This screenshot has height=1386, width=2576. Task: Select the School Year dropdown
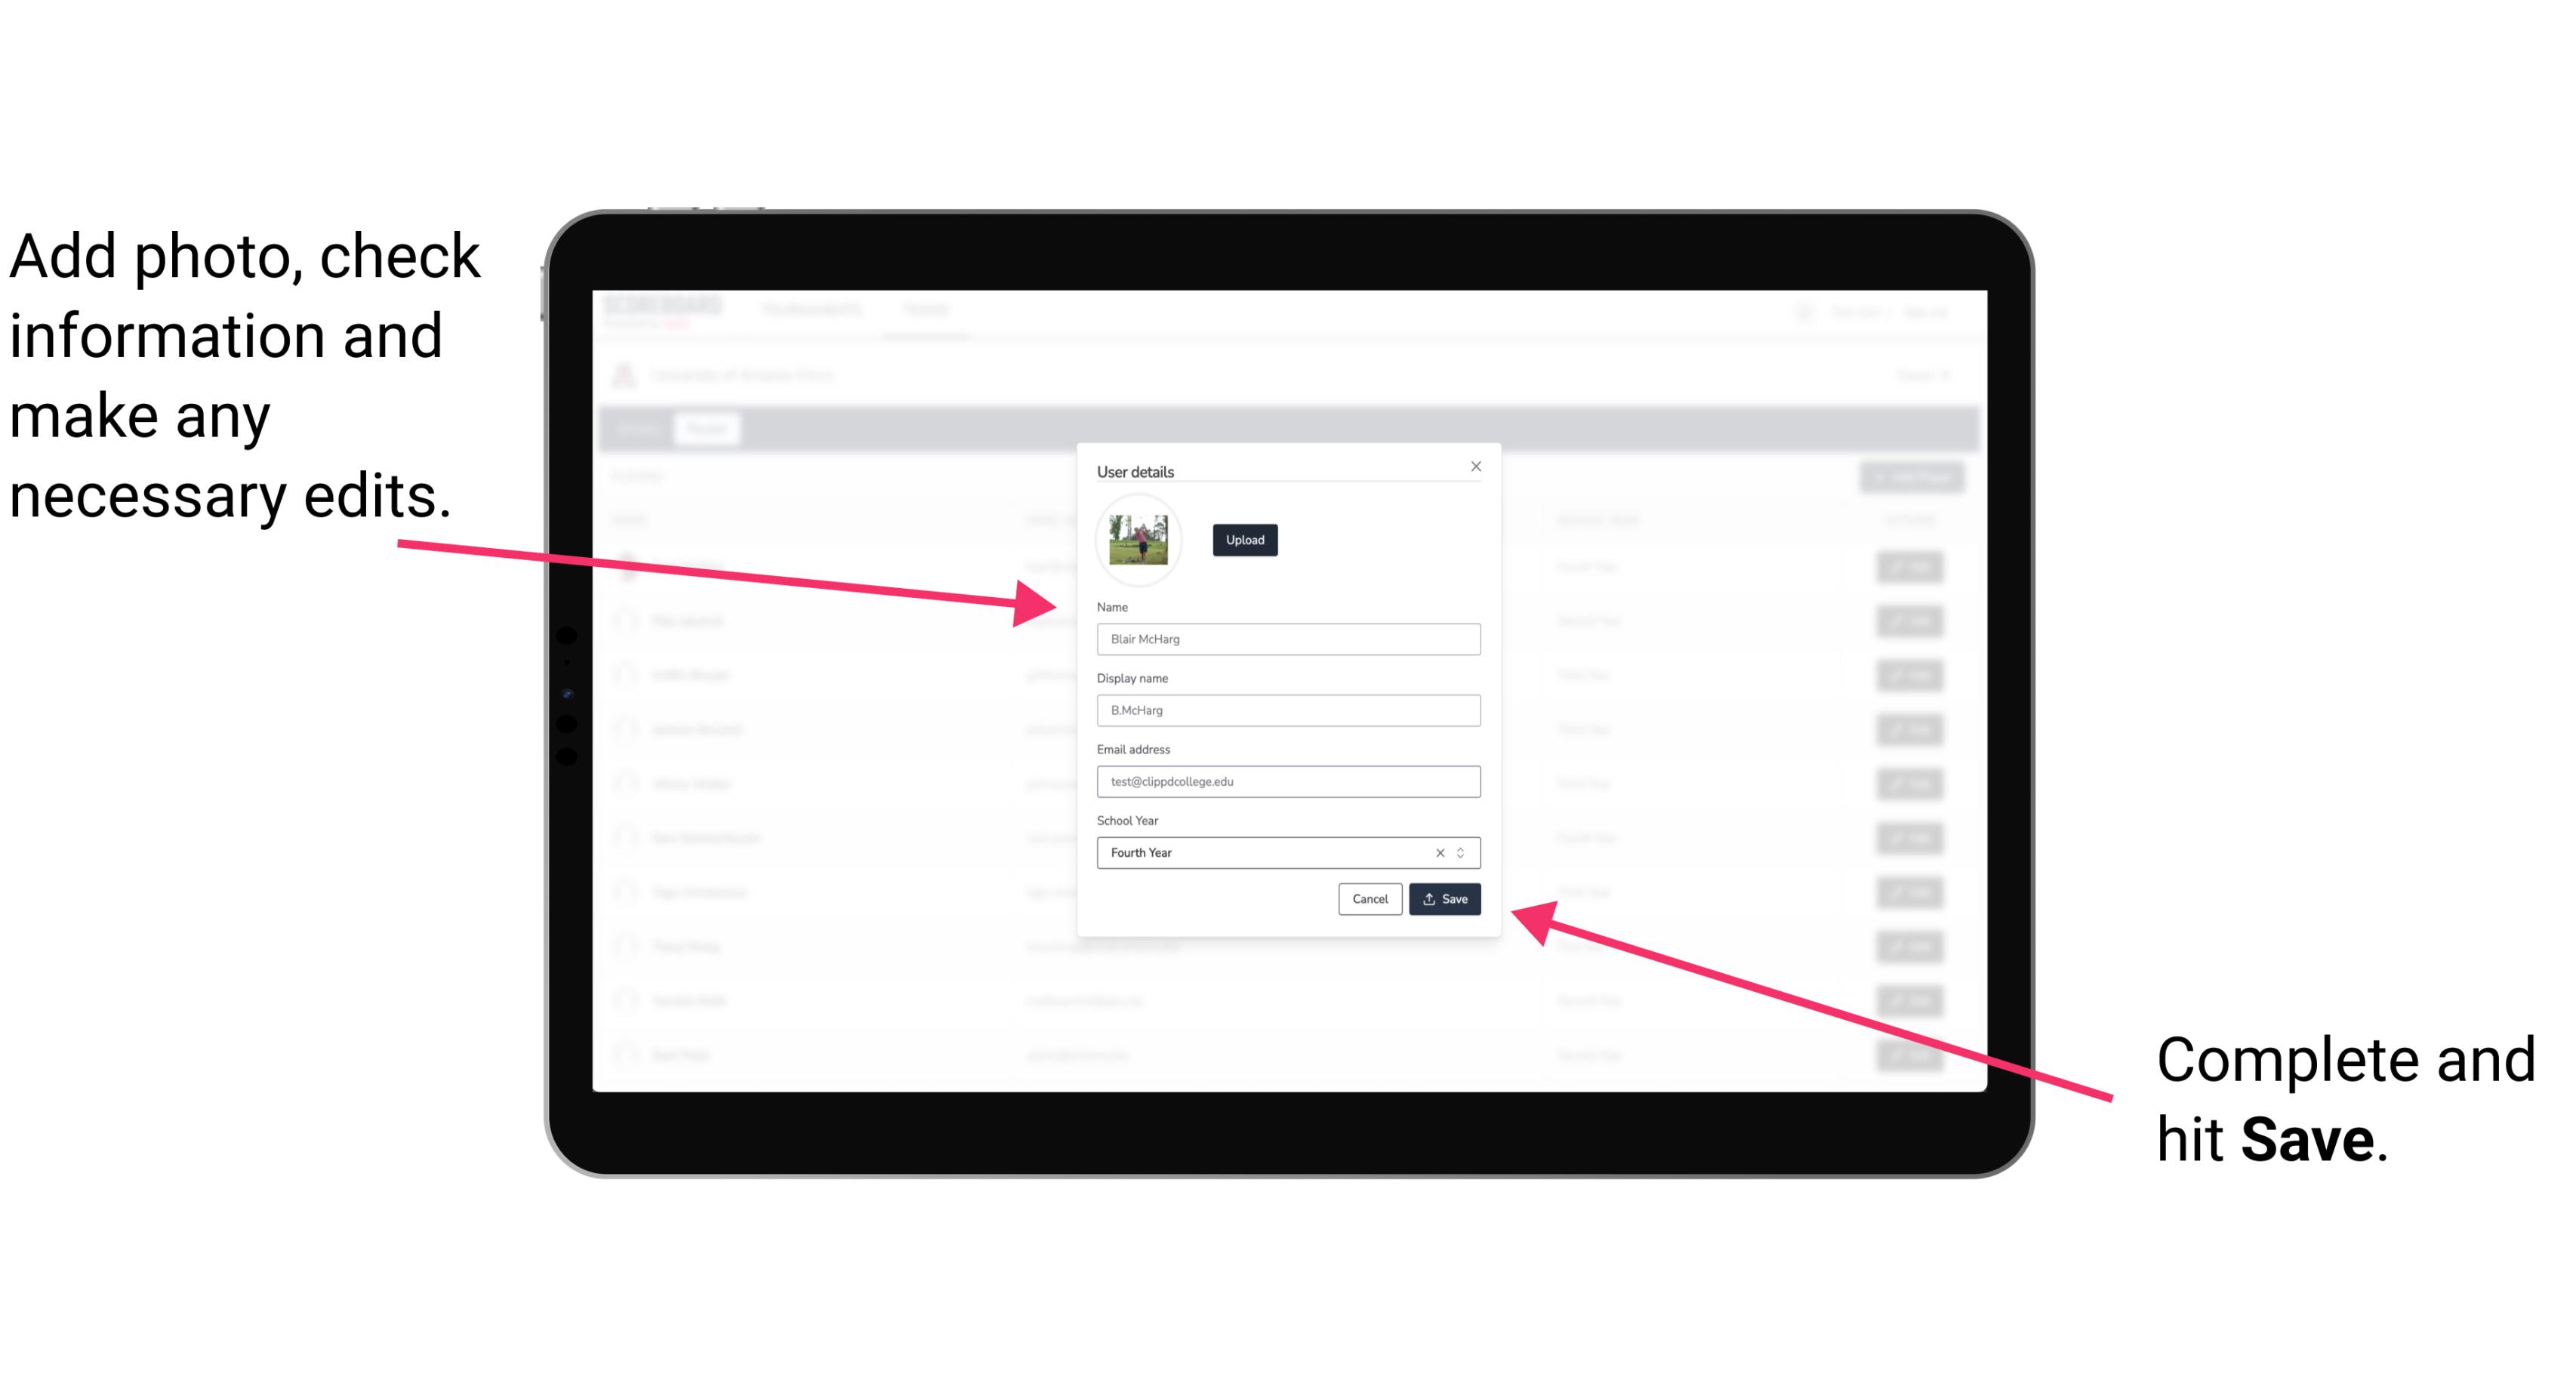coord(1283,852)
